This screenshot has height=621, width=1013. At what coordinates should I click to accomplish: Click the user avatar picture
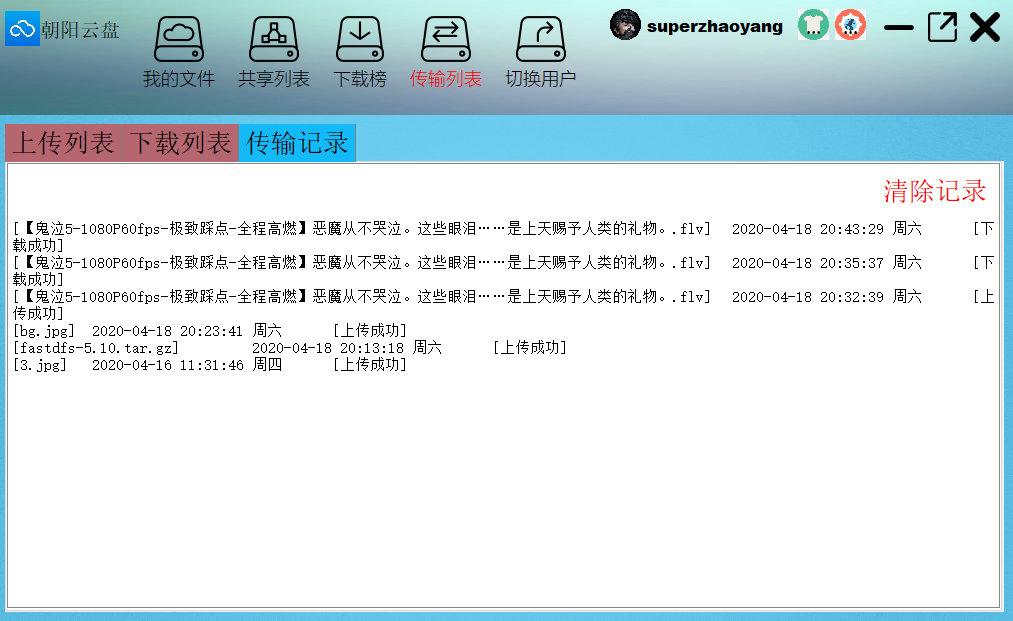click(625, 25)
